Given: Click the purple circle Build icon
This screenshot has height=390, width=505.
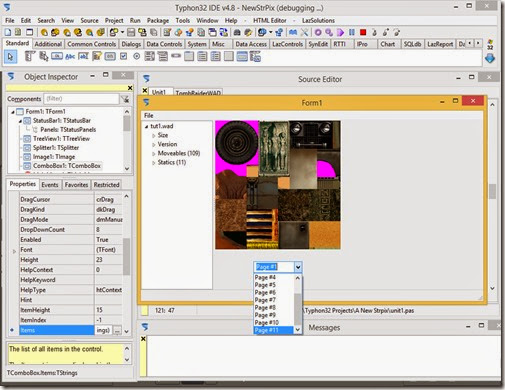Looking at the screenshot, I should pyautogui.click(x=318, y=32).
